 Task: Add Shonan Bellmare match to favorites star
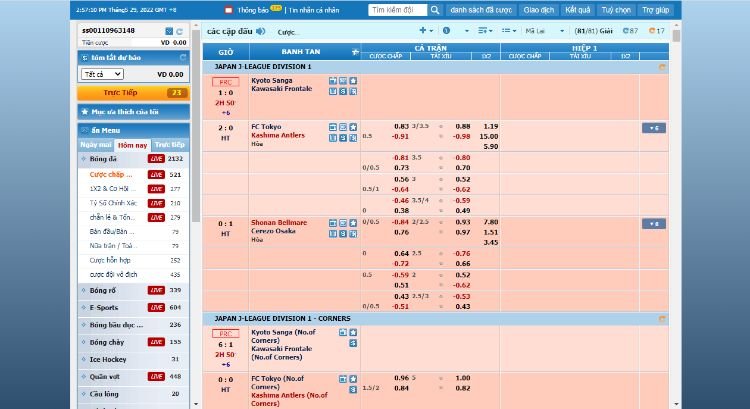click(351, 222)
